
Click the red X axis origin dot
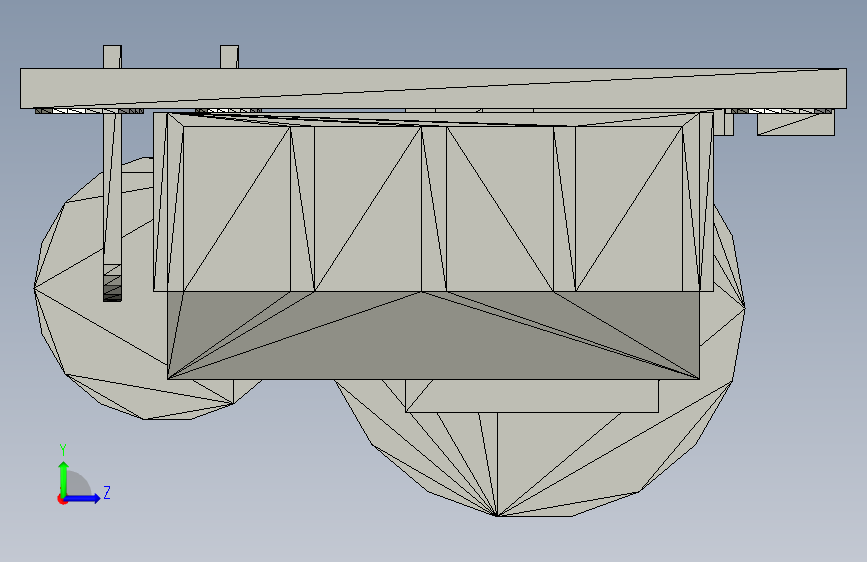(62, 499)
